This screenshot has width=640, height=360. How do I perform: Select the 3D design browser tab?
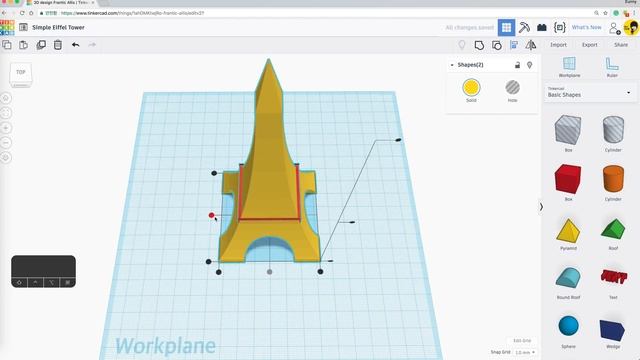(60, 3)
